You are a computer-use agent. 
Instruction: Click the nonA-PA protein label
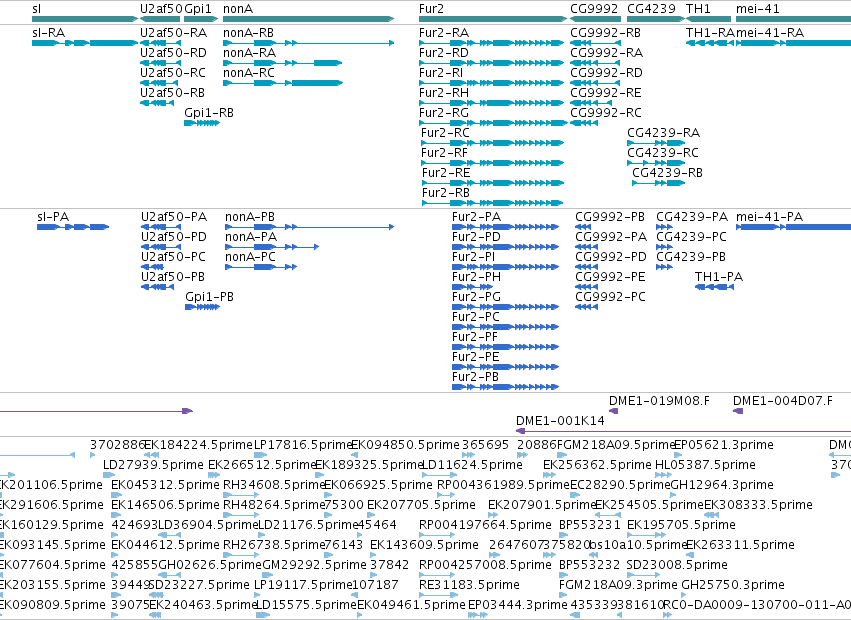[x=251, y=237]
